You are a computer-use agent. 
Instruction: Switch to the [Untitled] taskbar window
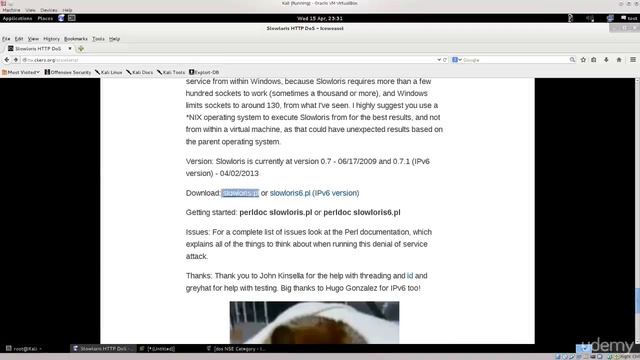click(158, 349)
